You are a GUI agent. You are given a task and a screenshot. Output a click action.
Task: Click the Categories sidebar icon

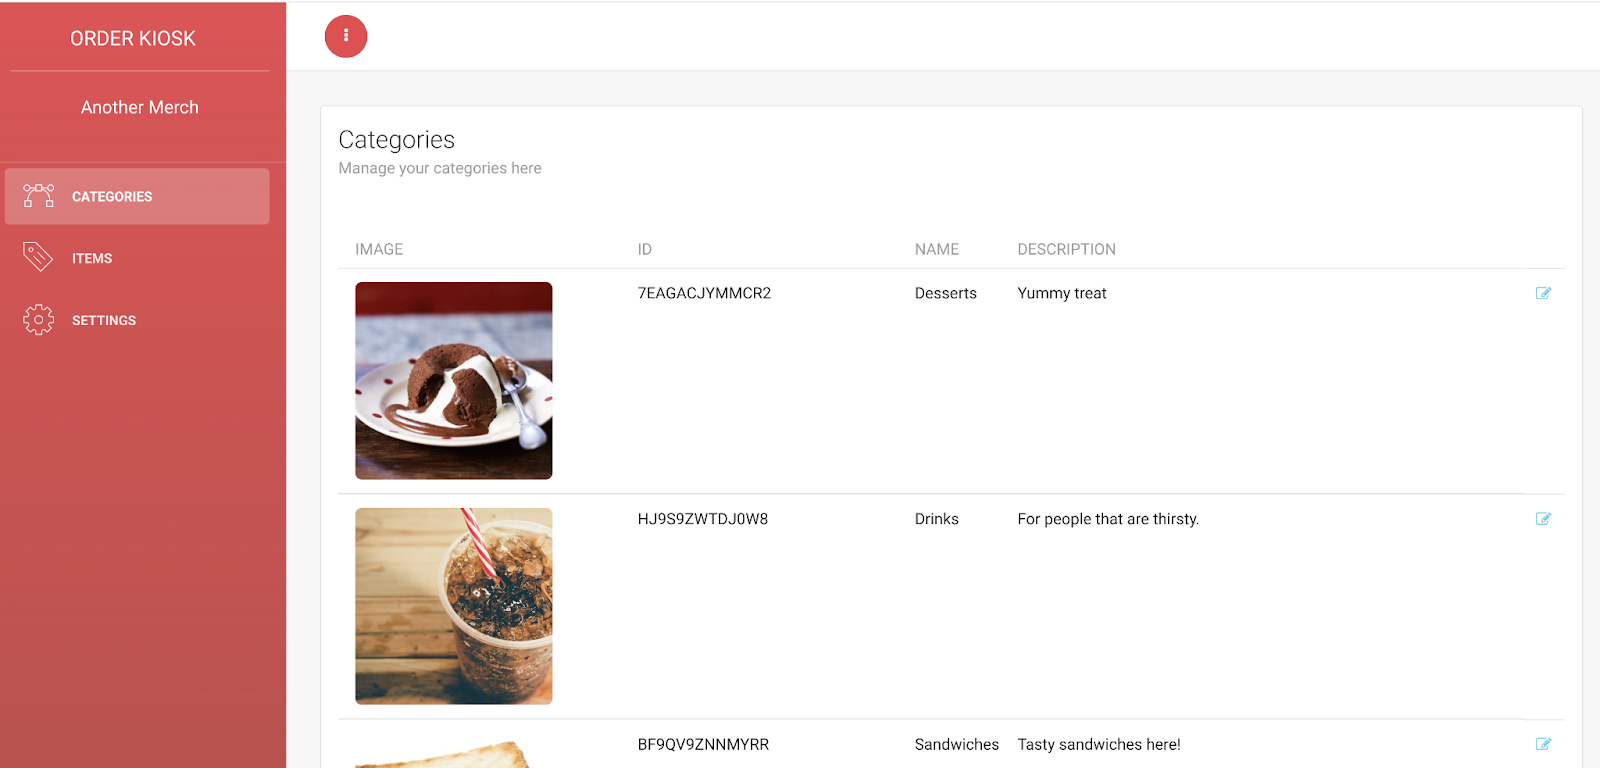pyautogui.click(x=38, y=196)
